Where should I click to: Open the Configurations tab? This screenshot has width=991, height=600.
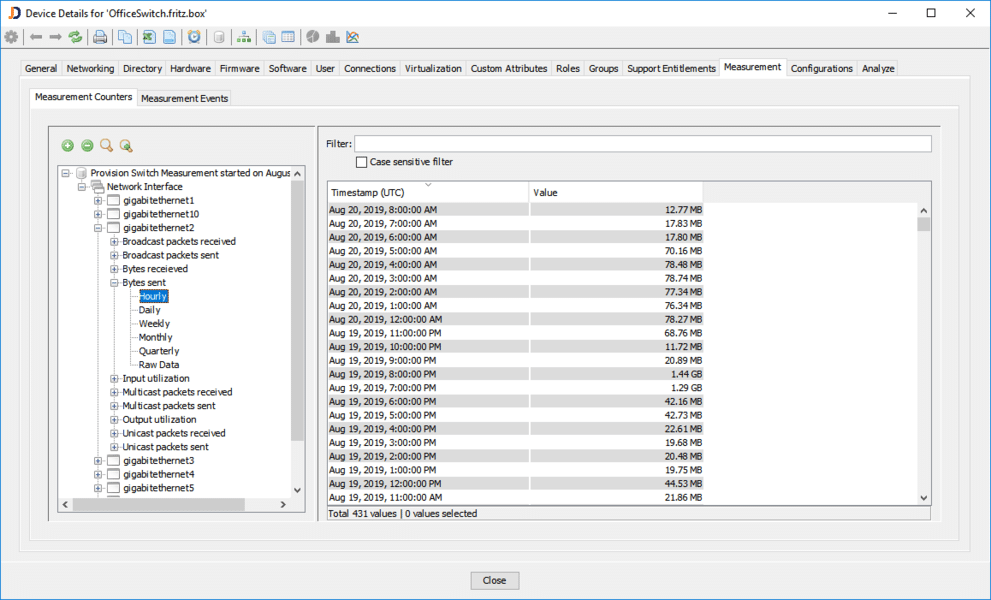(x=821, y=68)
